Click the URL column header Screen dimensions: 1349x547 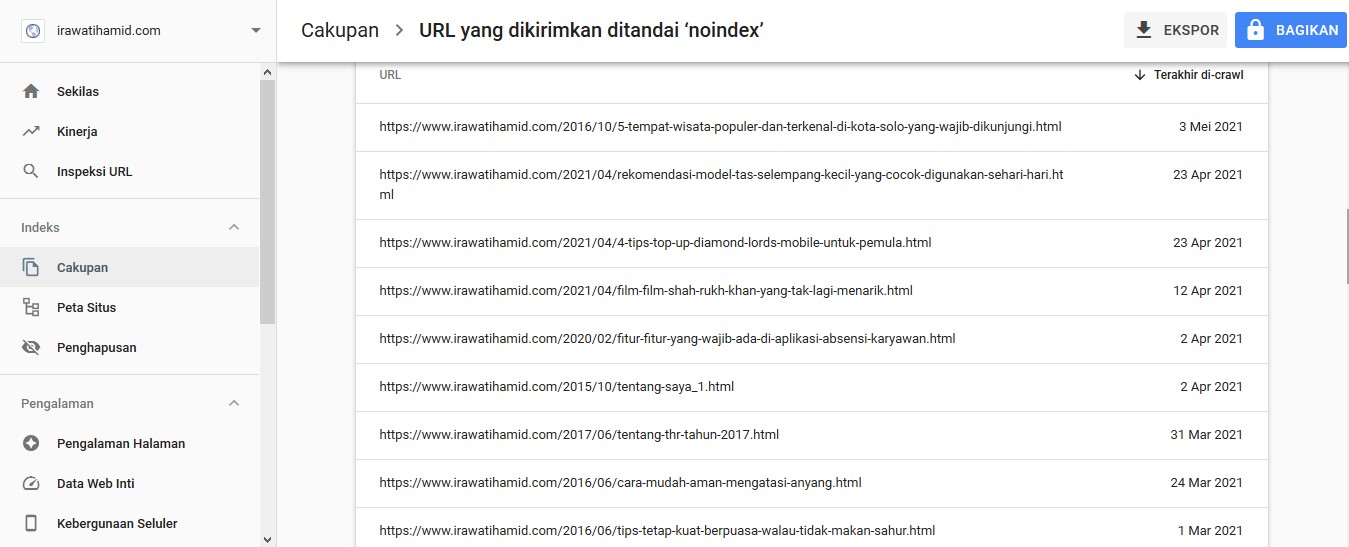click(x=390, y=75)
